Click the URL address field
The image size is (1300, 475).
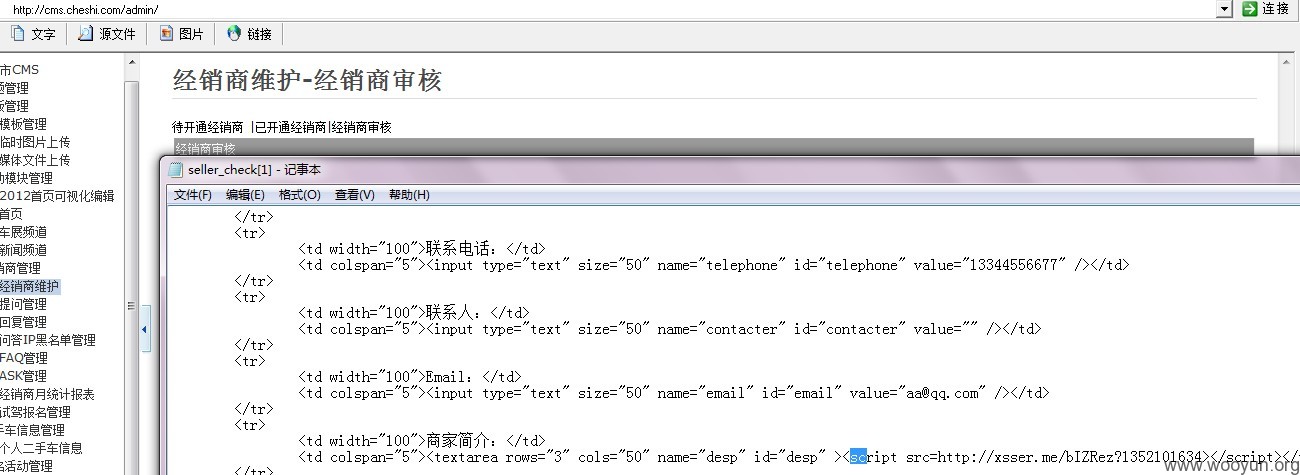[x=610, y=9]
